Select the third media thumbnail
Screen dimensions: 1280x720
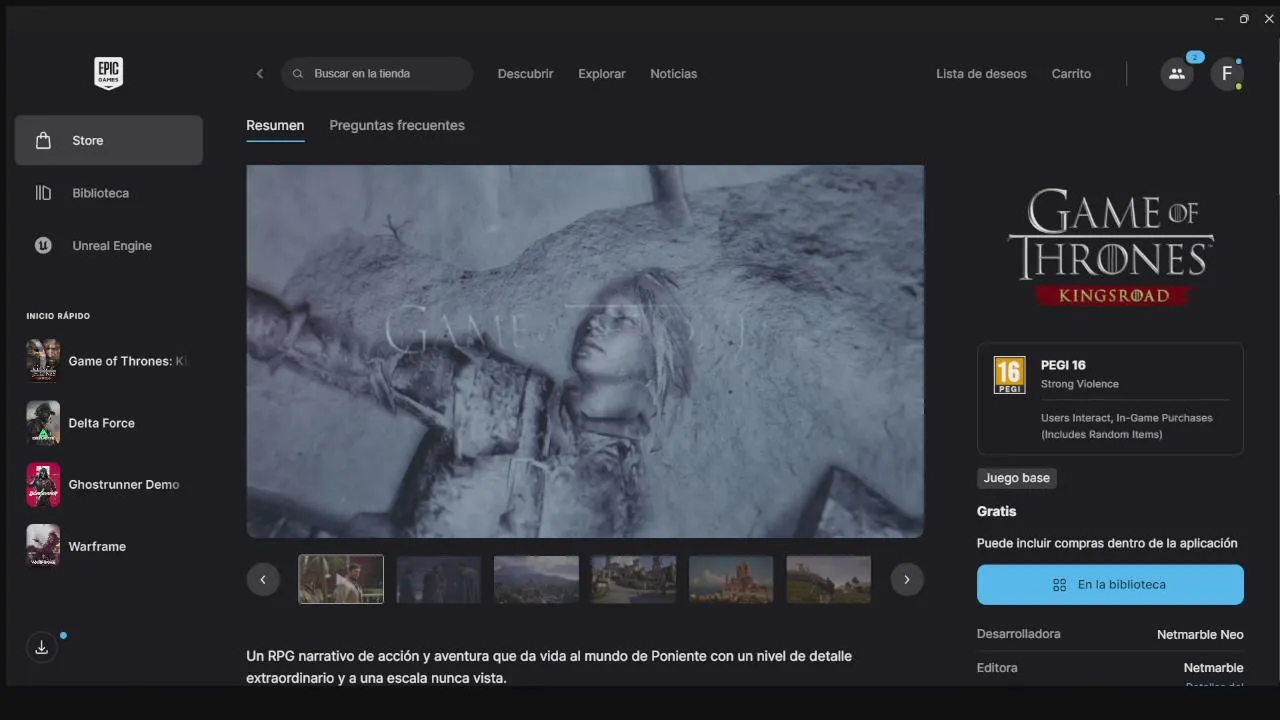click(x=536, y=579)
